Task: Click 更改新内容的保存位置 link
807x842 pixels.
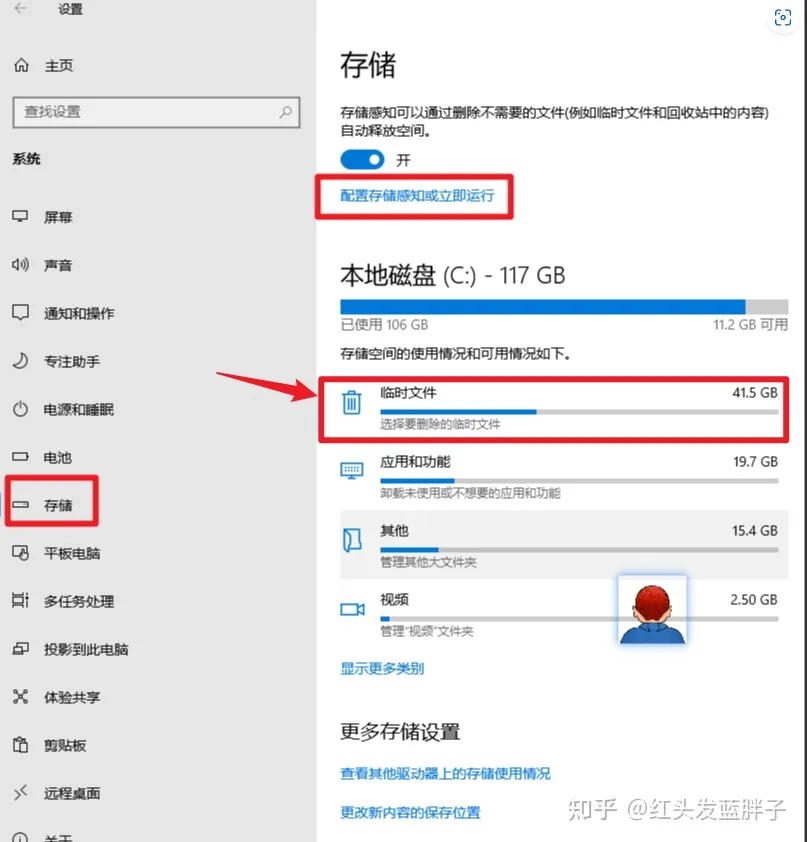Action: (410, 812)
